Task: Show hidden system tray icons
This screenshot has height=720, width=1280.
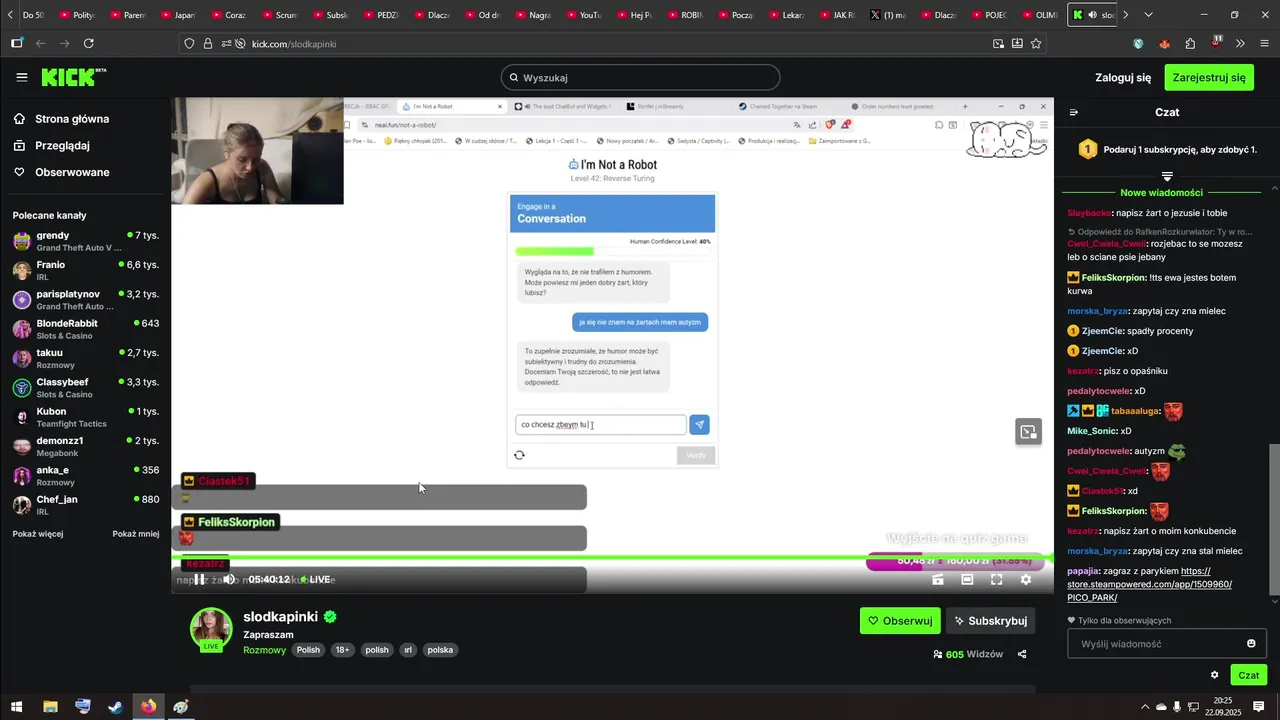Action: pyautogui.click(x=1144, y=706)
